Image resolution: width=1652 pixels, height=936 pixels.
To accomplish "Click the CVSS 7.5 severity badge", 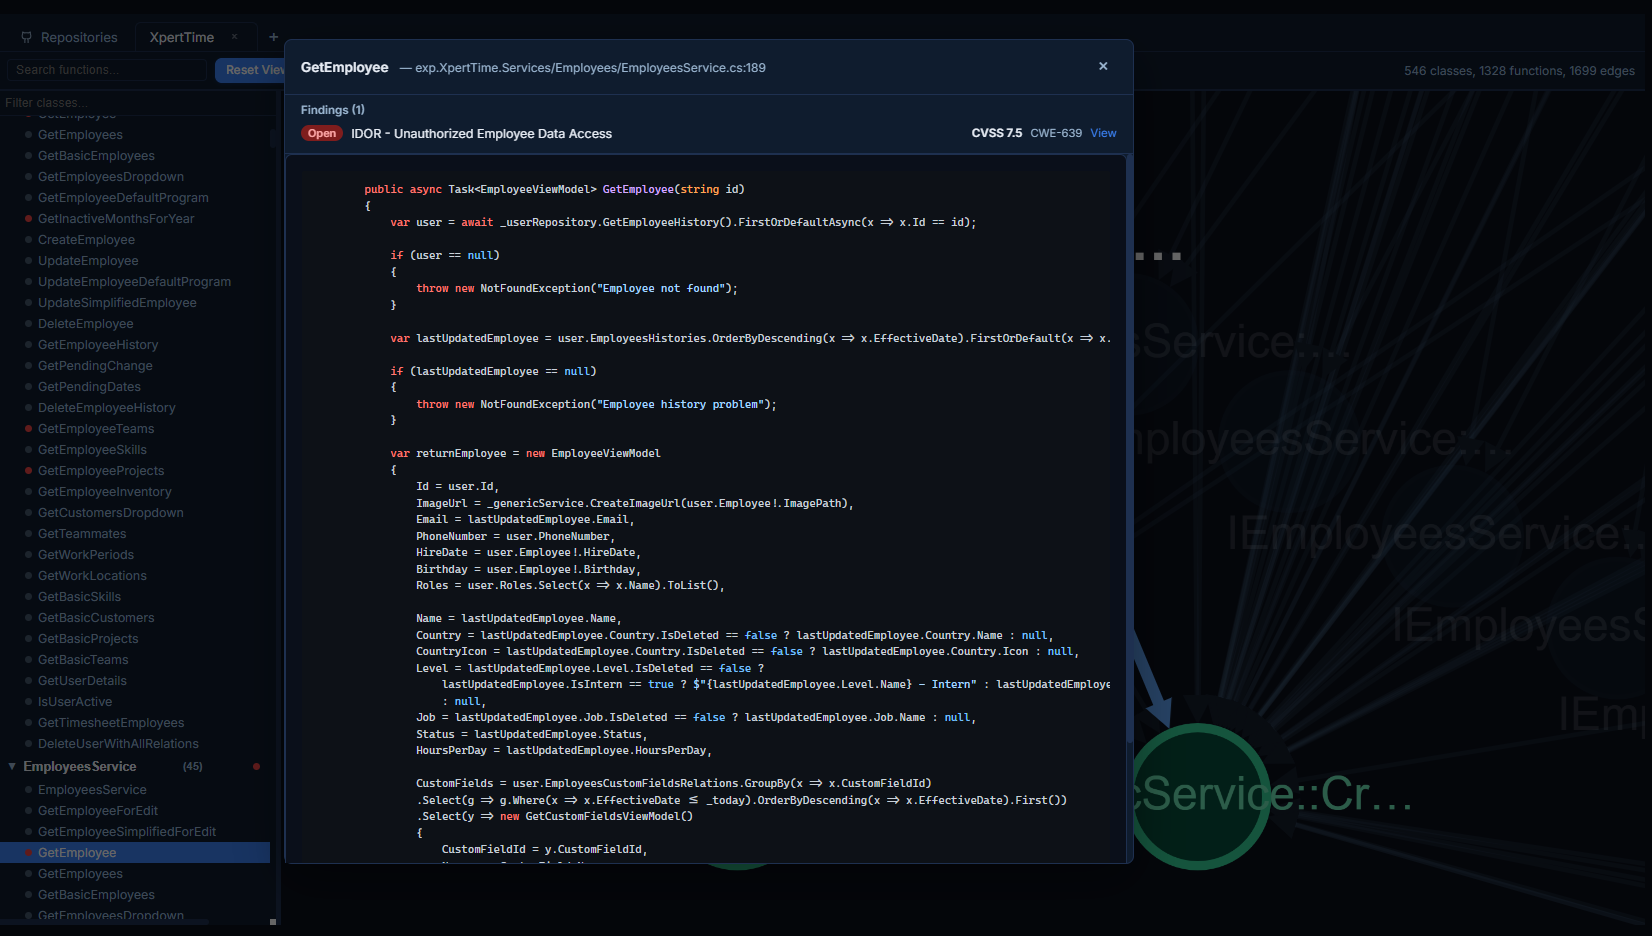I will [x=996, y=132].
